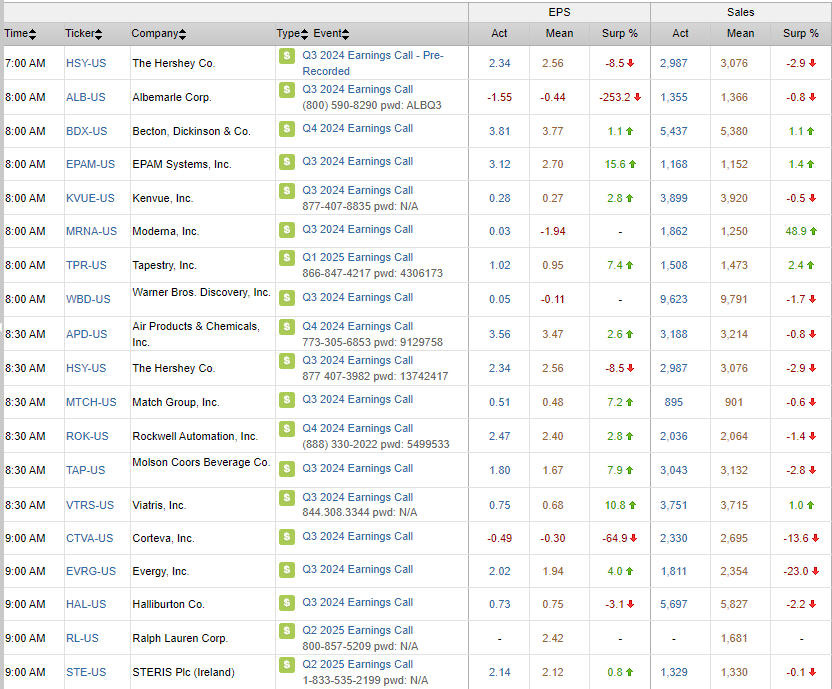This screenshot has width=832, height=689.
Task: Open Becton Dickinson's Q4 2024 Earnings Call link
Action: tap(357, 129)
